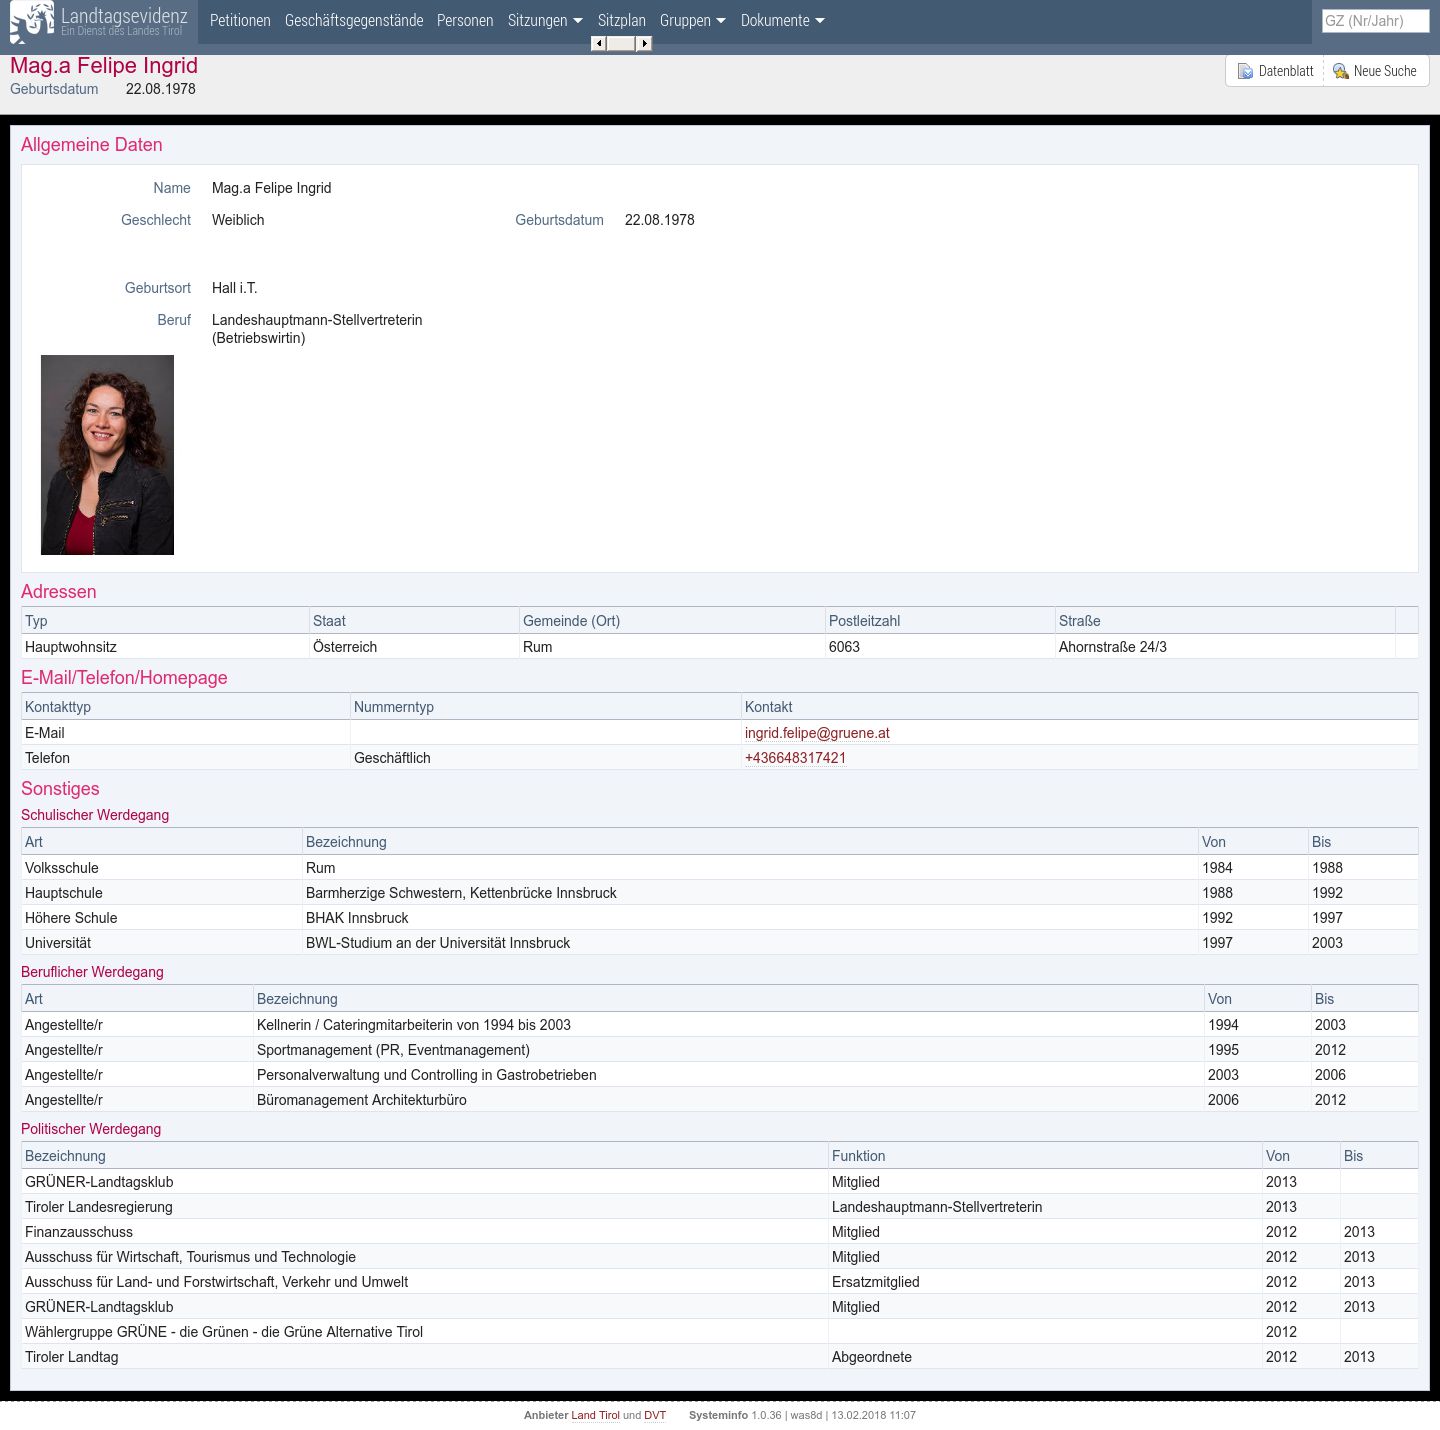The width and height of the screenshot is (1440, 1430).
Task: Click the Datenblatt button
Action: point(1275,71)
